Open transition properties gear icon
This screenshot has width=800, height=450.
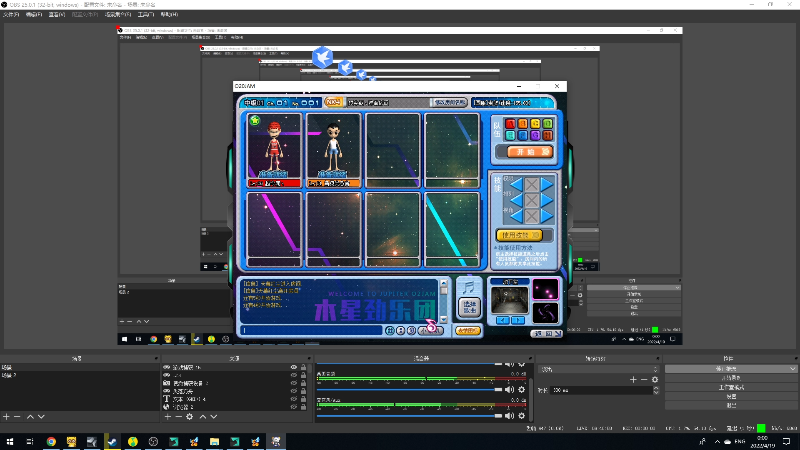click(655, 380)
